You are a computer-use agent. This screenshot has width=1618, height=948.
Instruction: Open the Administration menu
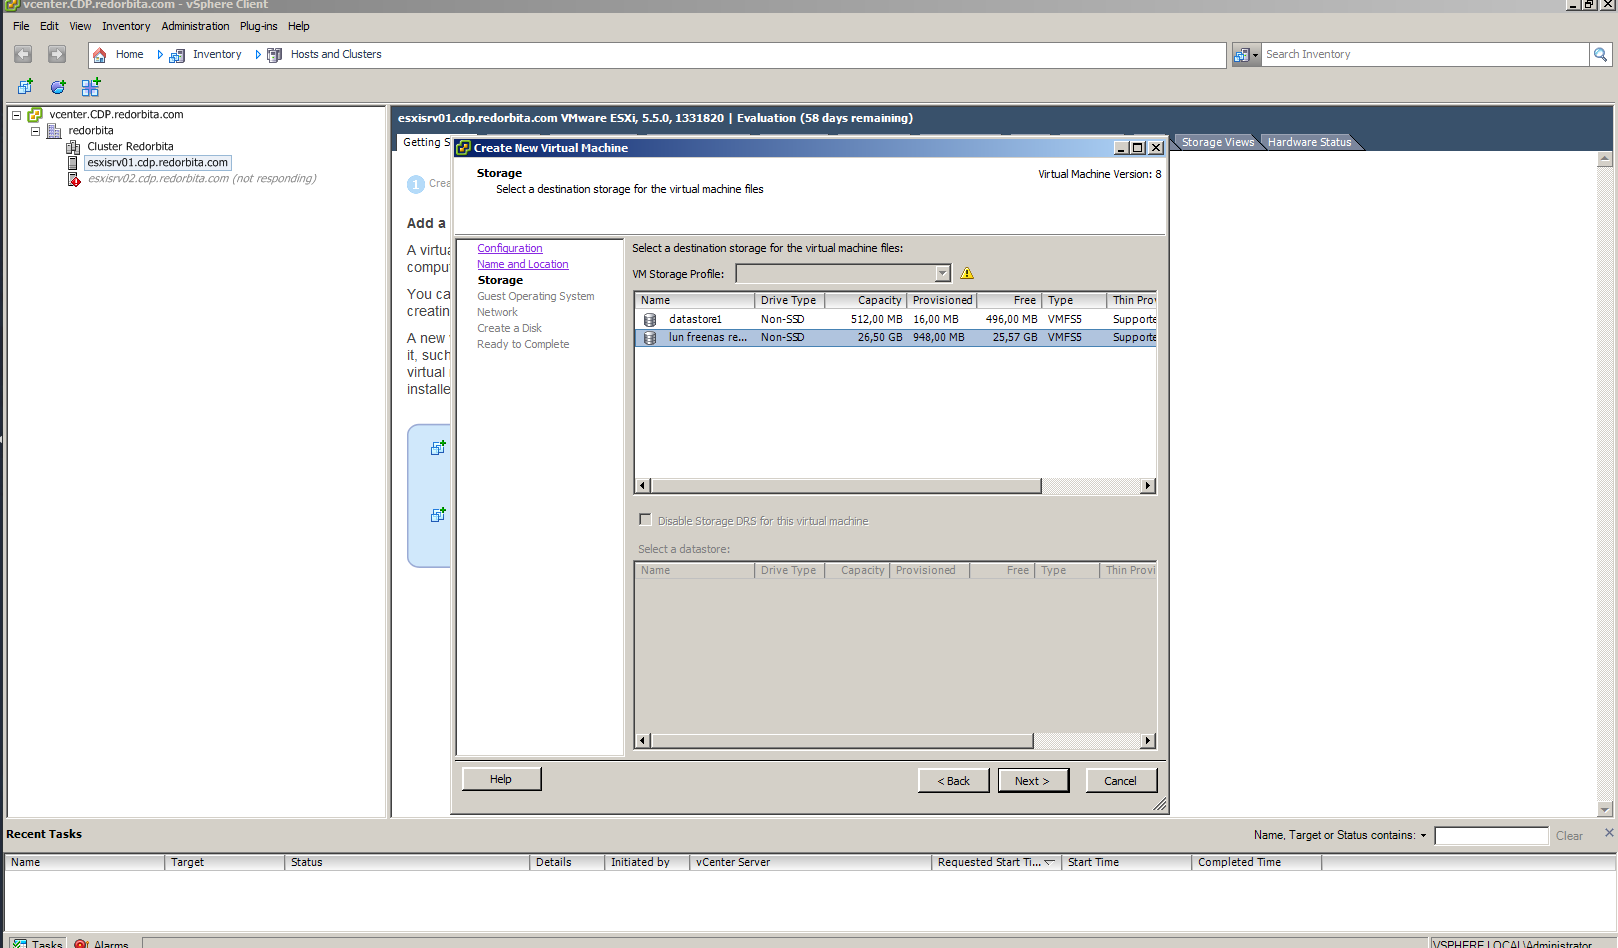point(195,26)
